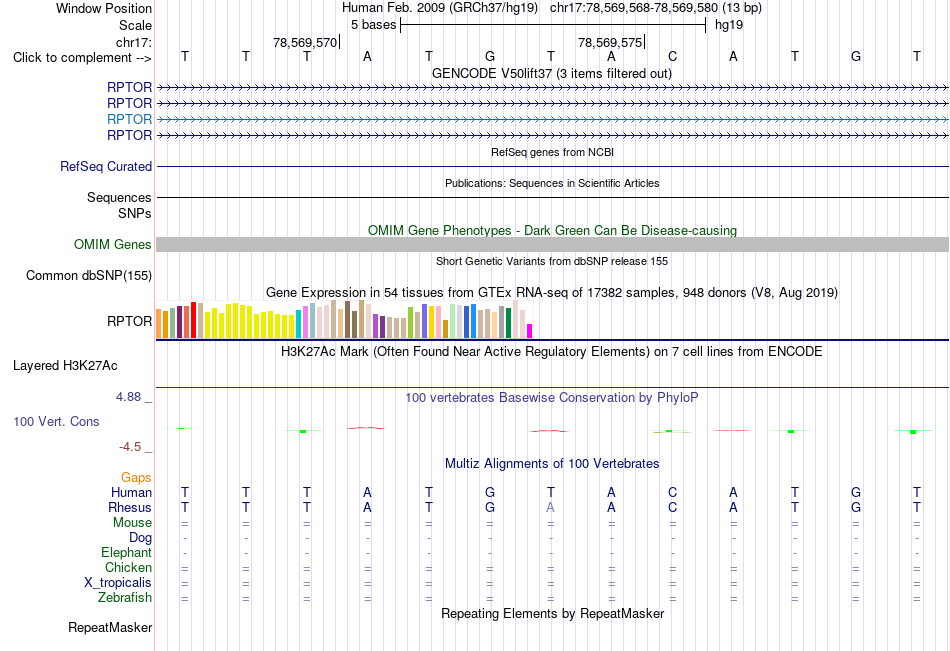Select the Rhesus species row label
The height and width of the screenshot is (651, 950).
coord(130,507)
